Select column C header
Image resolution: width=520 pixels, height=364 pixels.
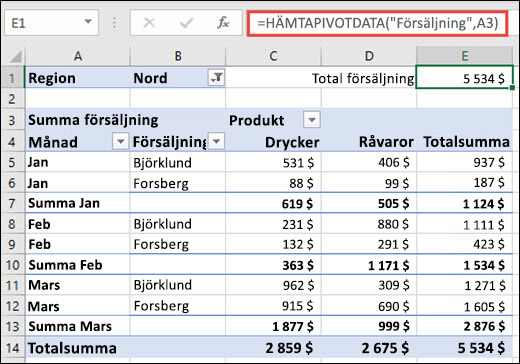273,56
